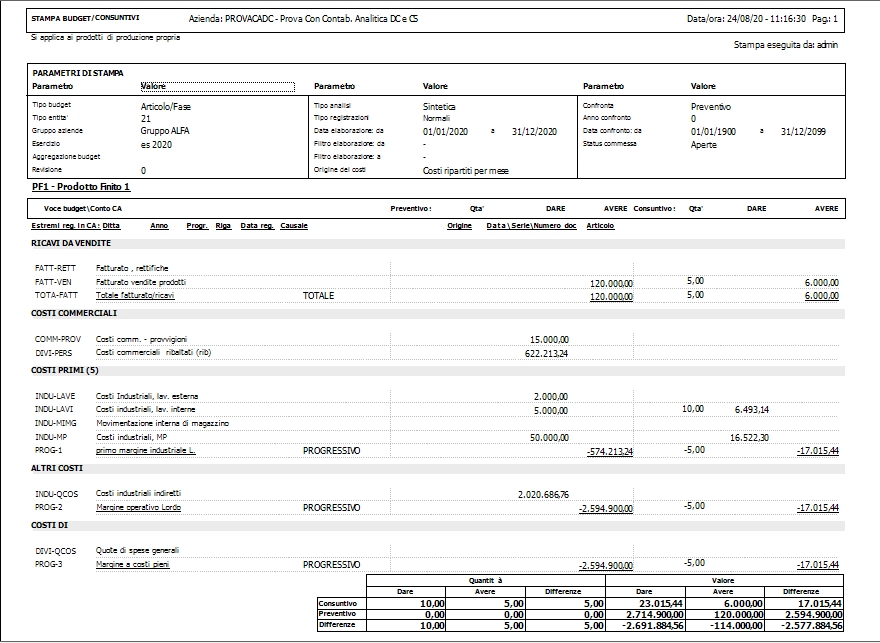Click the Articolo column header
This screenshot has width=880, height=643.
tap(600, 226)
